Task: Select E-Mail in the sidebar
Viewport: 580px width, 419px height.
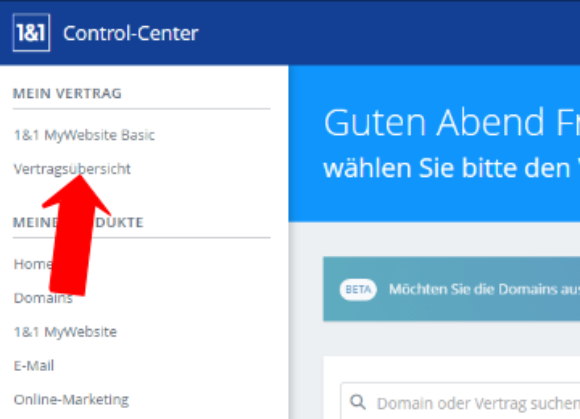Action: [x=34, y=365]
